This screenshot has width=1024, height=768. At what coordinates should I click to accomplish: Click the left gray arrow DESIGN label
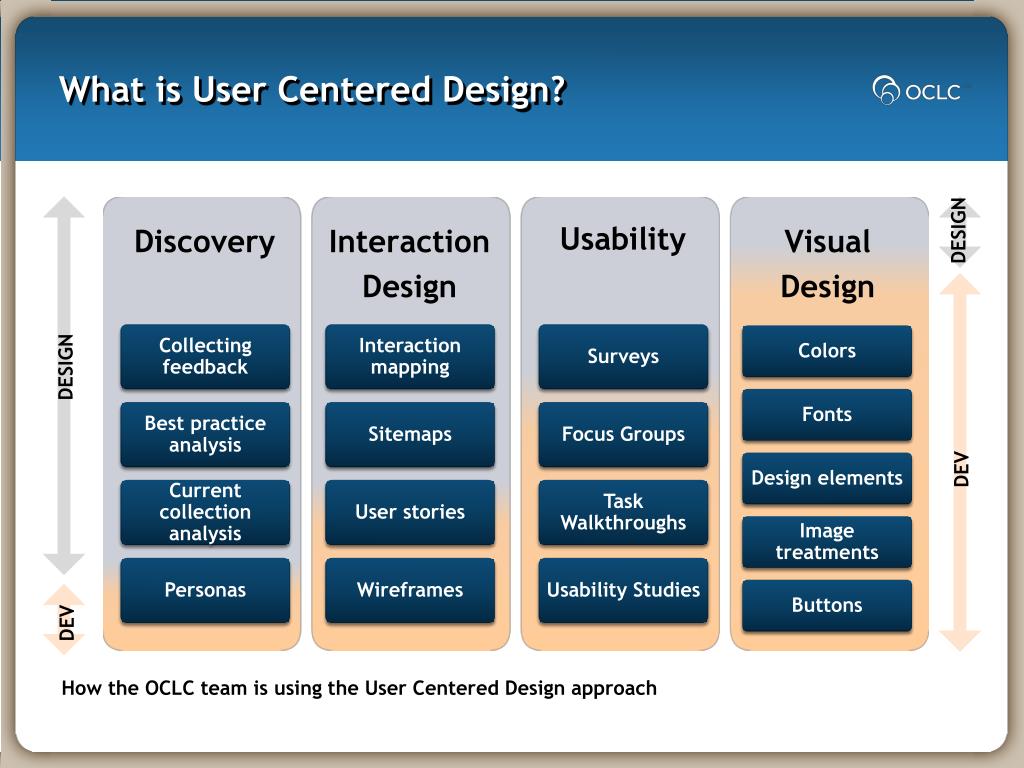click(65, 367)
